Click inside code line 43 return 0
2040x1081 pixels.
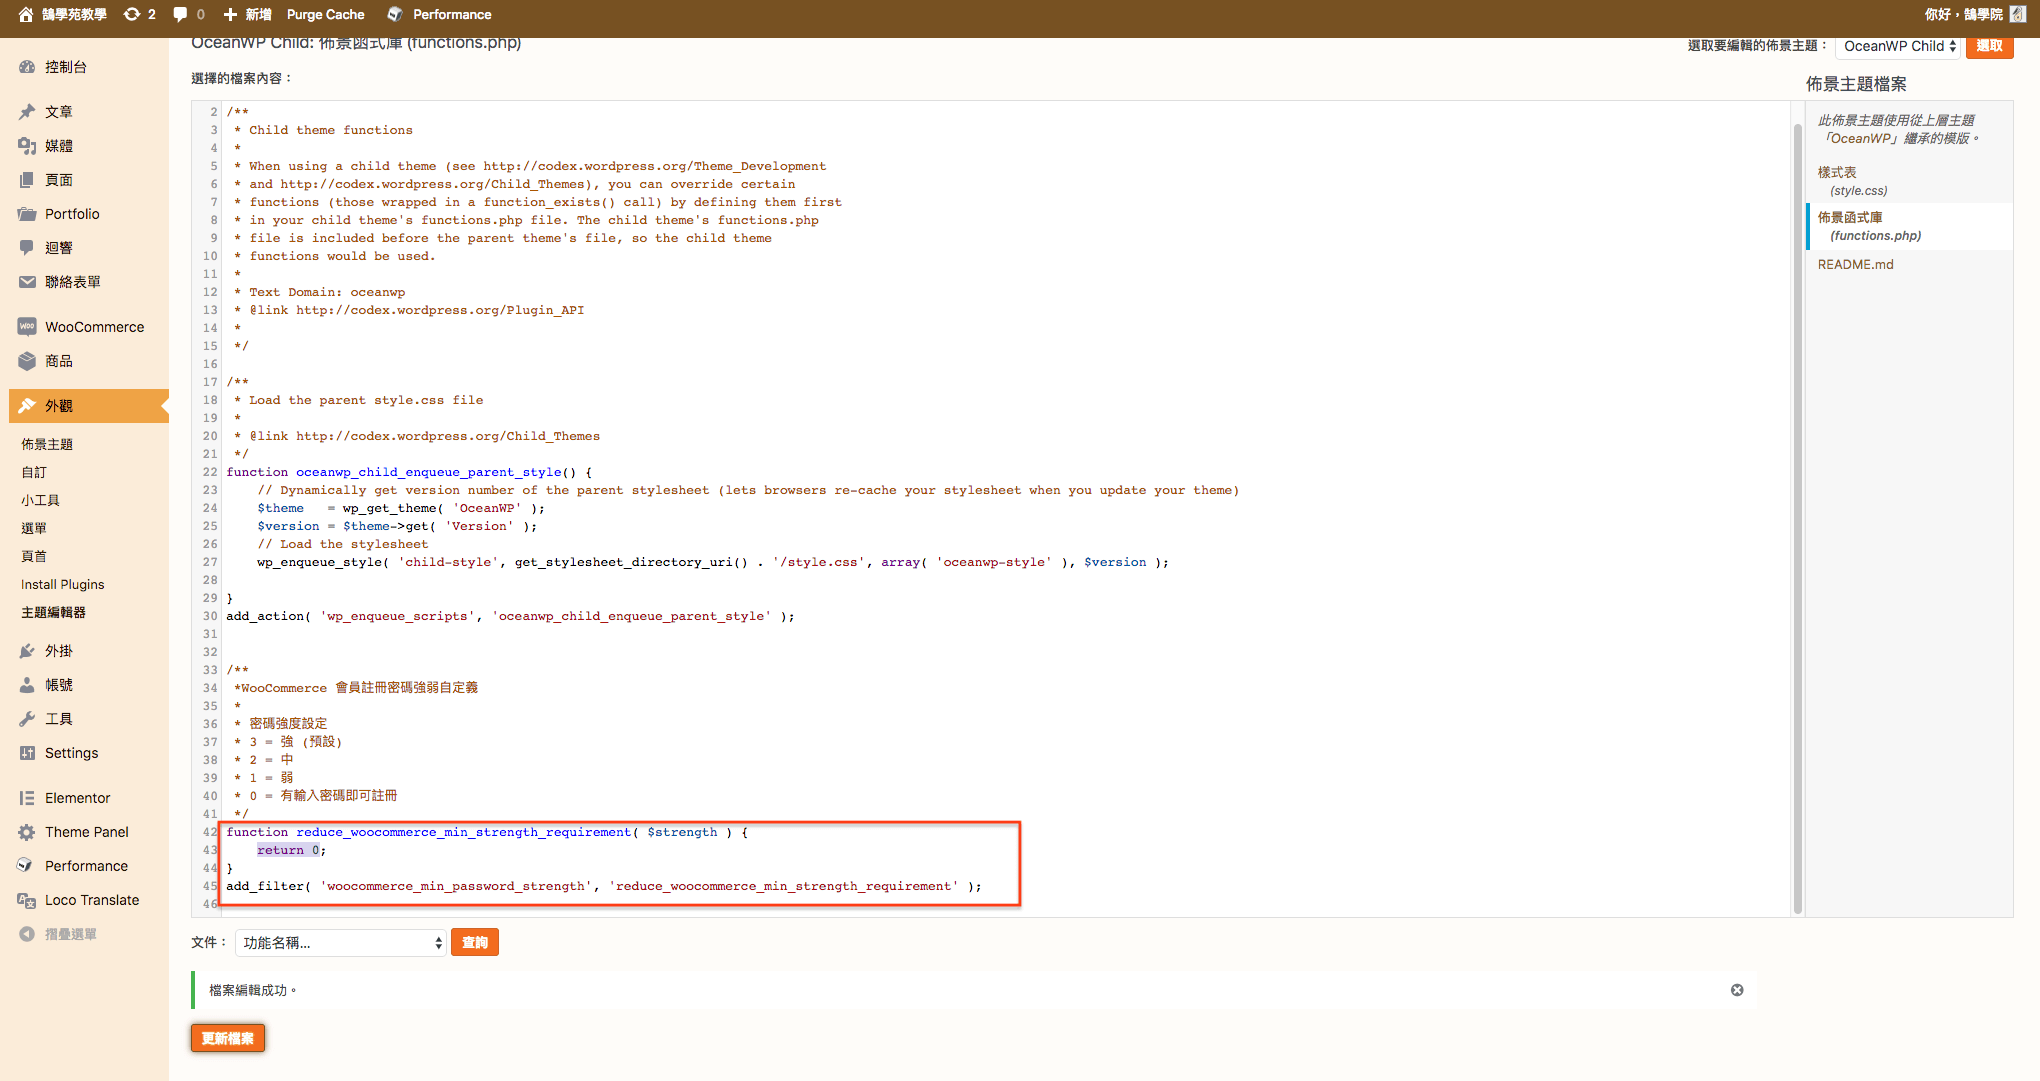(x=291, y=850)
